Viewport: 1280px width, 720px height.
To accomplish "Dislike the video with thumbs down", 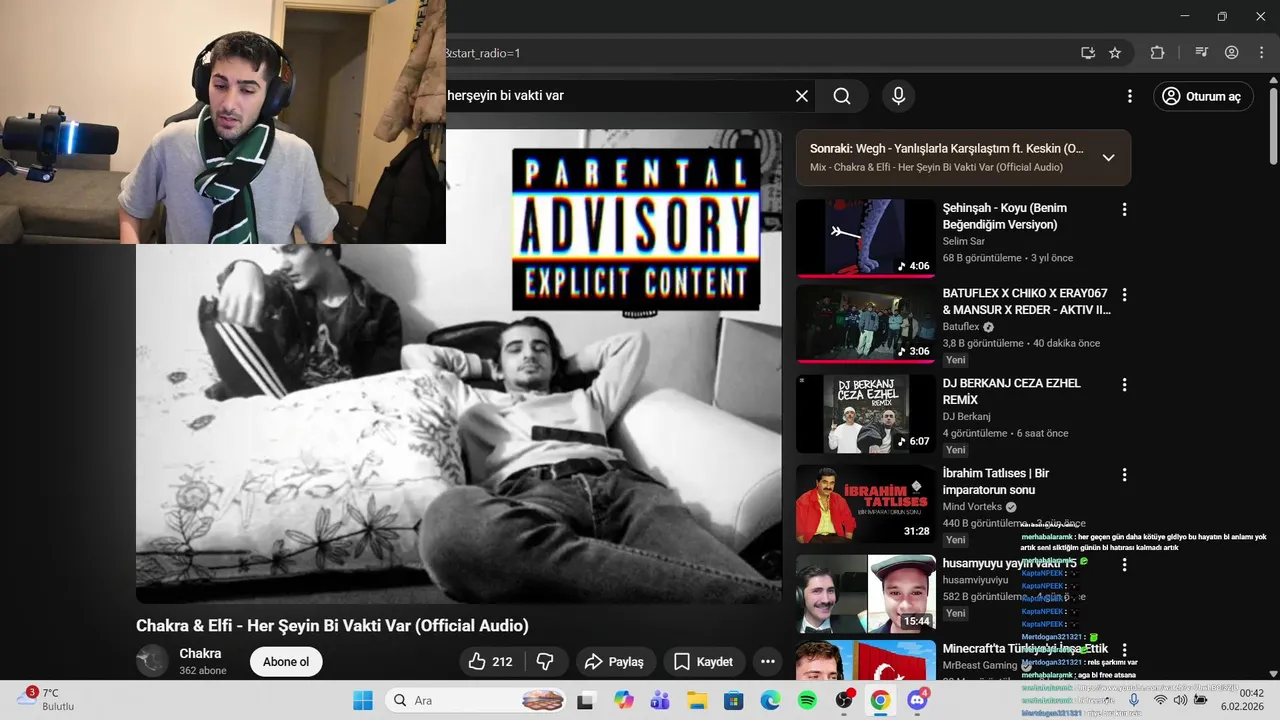I will pos(546,662).
